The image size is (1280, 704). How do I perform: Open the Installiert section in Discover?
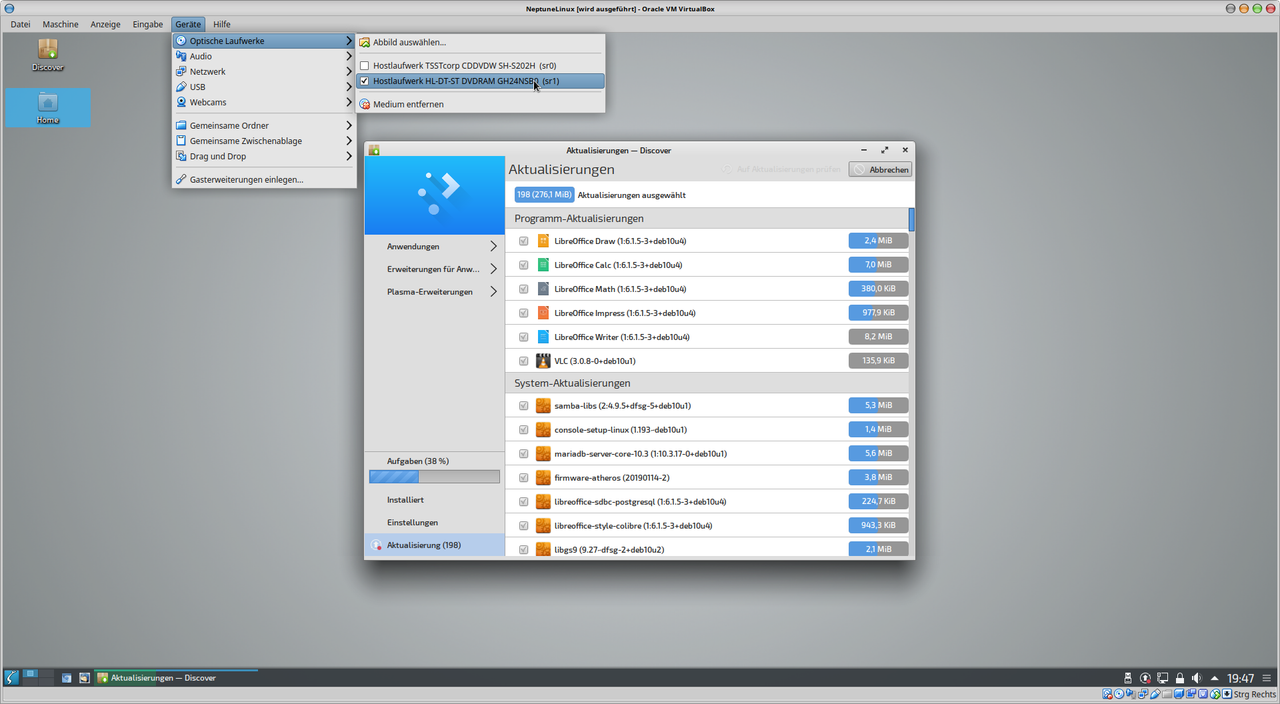coord(435,499)
